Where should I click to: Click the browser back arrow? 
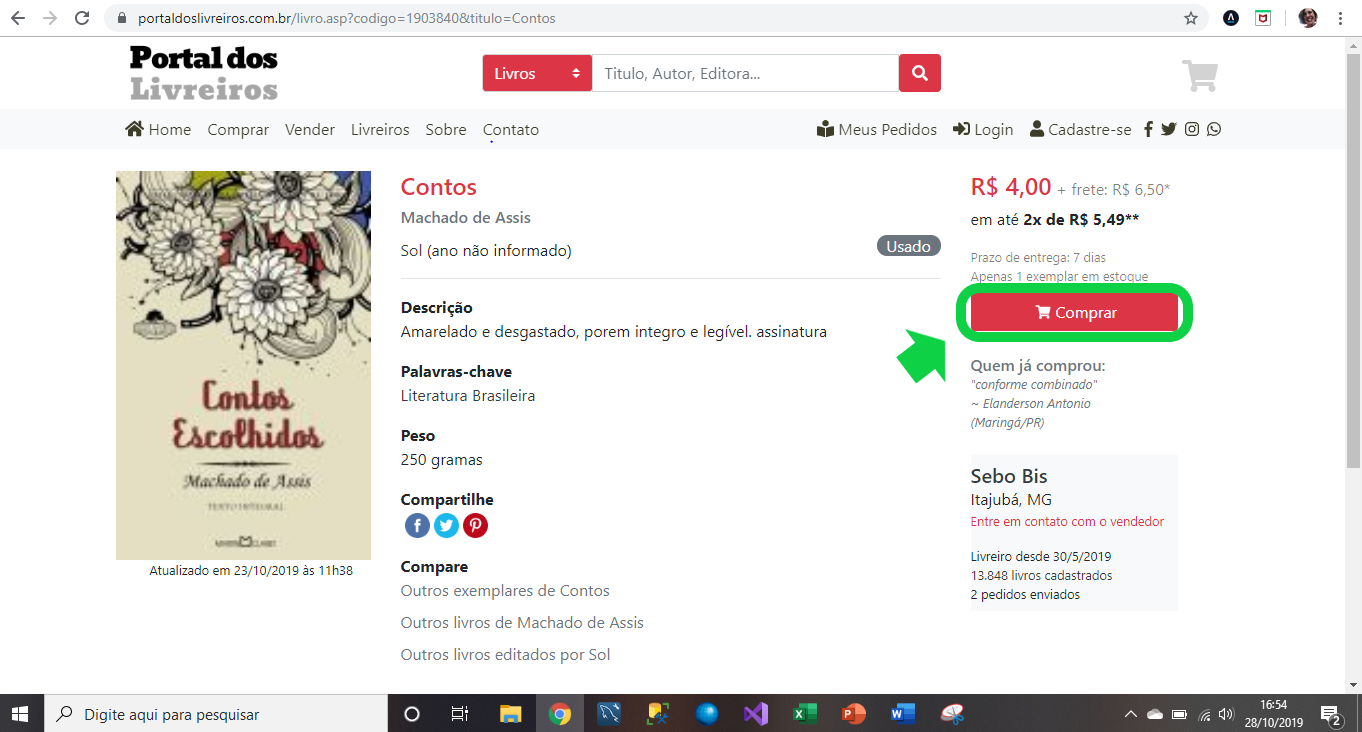tap(18, 18)
